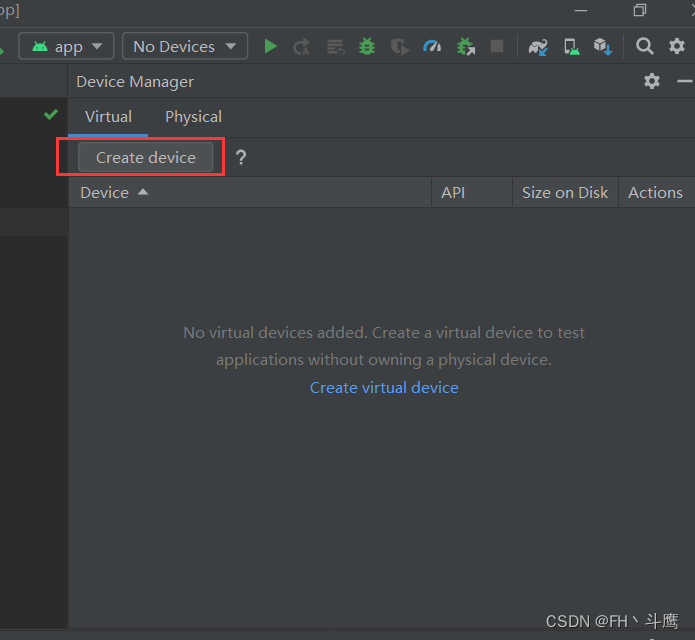Screen dimensions: 695x640
Task: Open the No Devices selector dropdown
Action: (185, 46)
